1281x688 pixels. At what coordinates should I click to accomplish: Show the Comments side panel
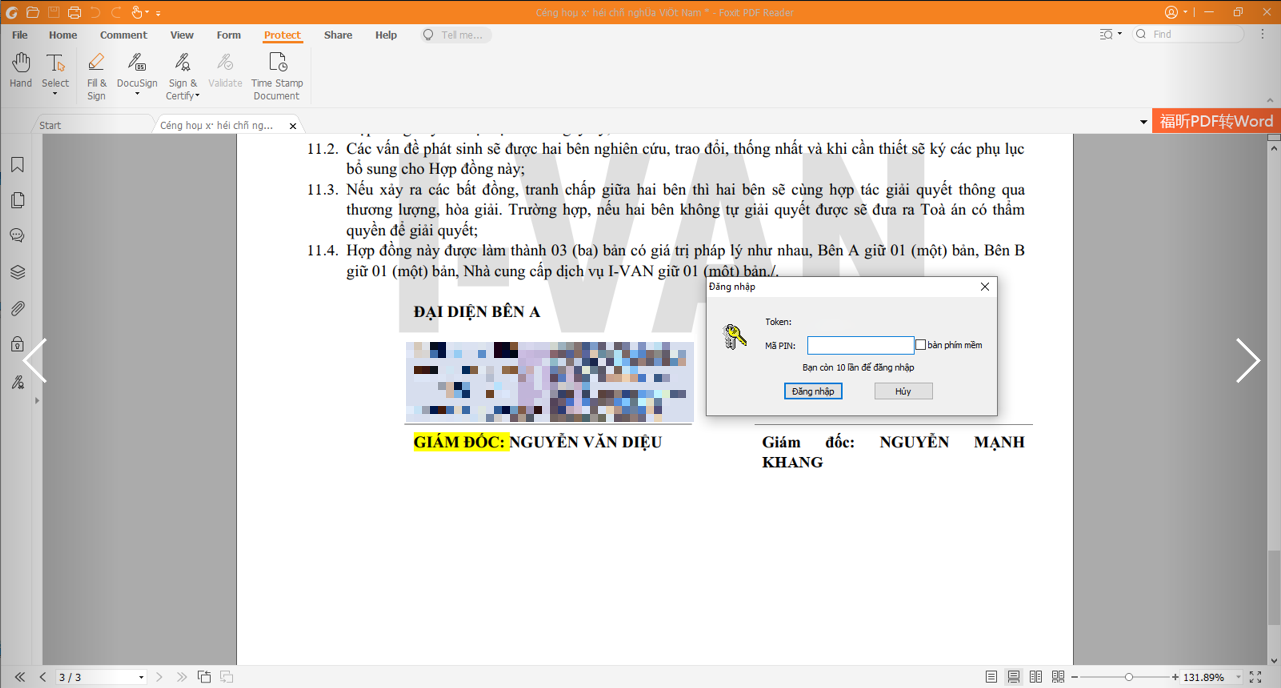click(17, 237)
